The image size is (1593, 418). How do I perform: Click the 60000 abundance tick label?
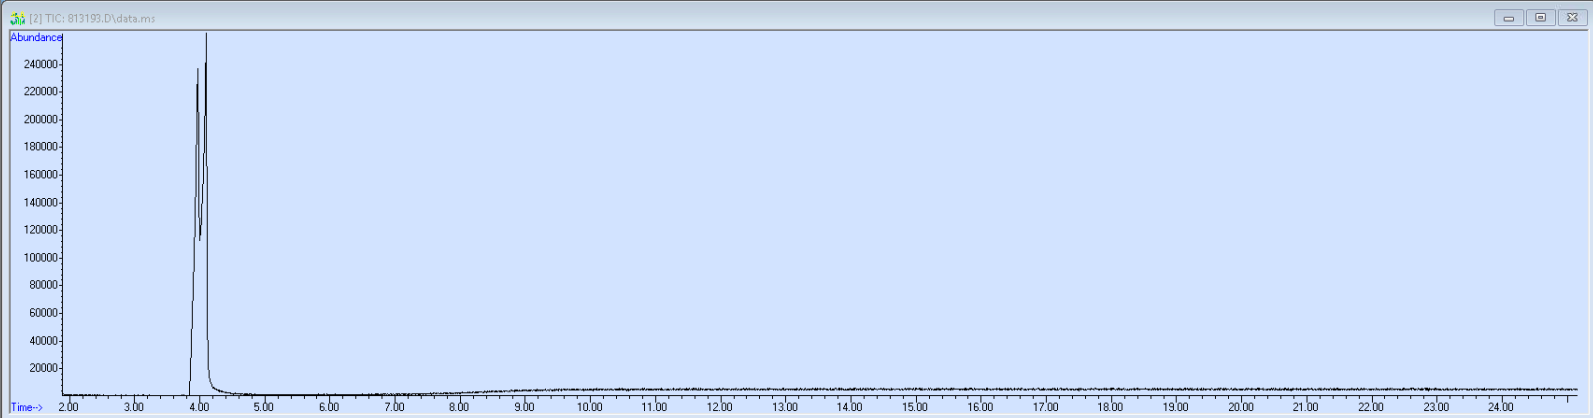[x=43, y=313]
